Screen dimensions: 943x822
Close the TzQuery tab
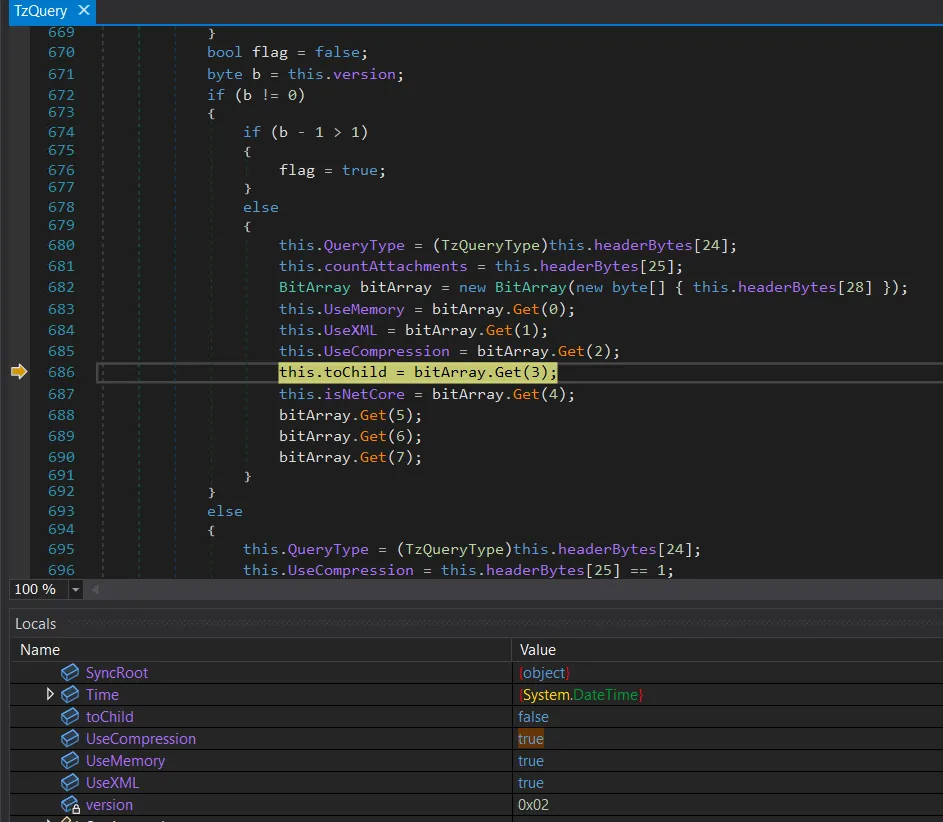83,11
